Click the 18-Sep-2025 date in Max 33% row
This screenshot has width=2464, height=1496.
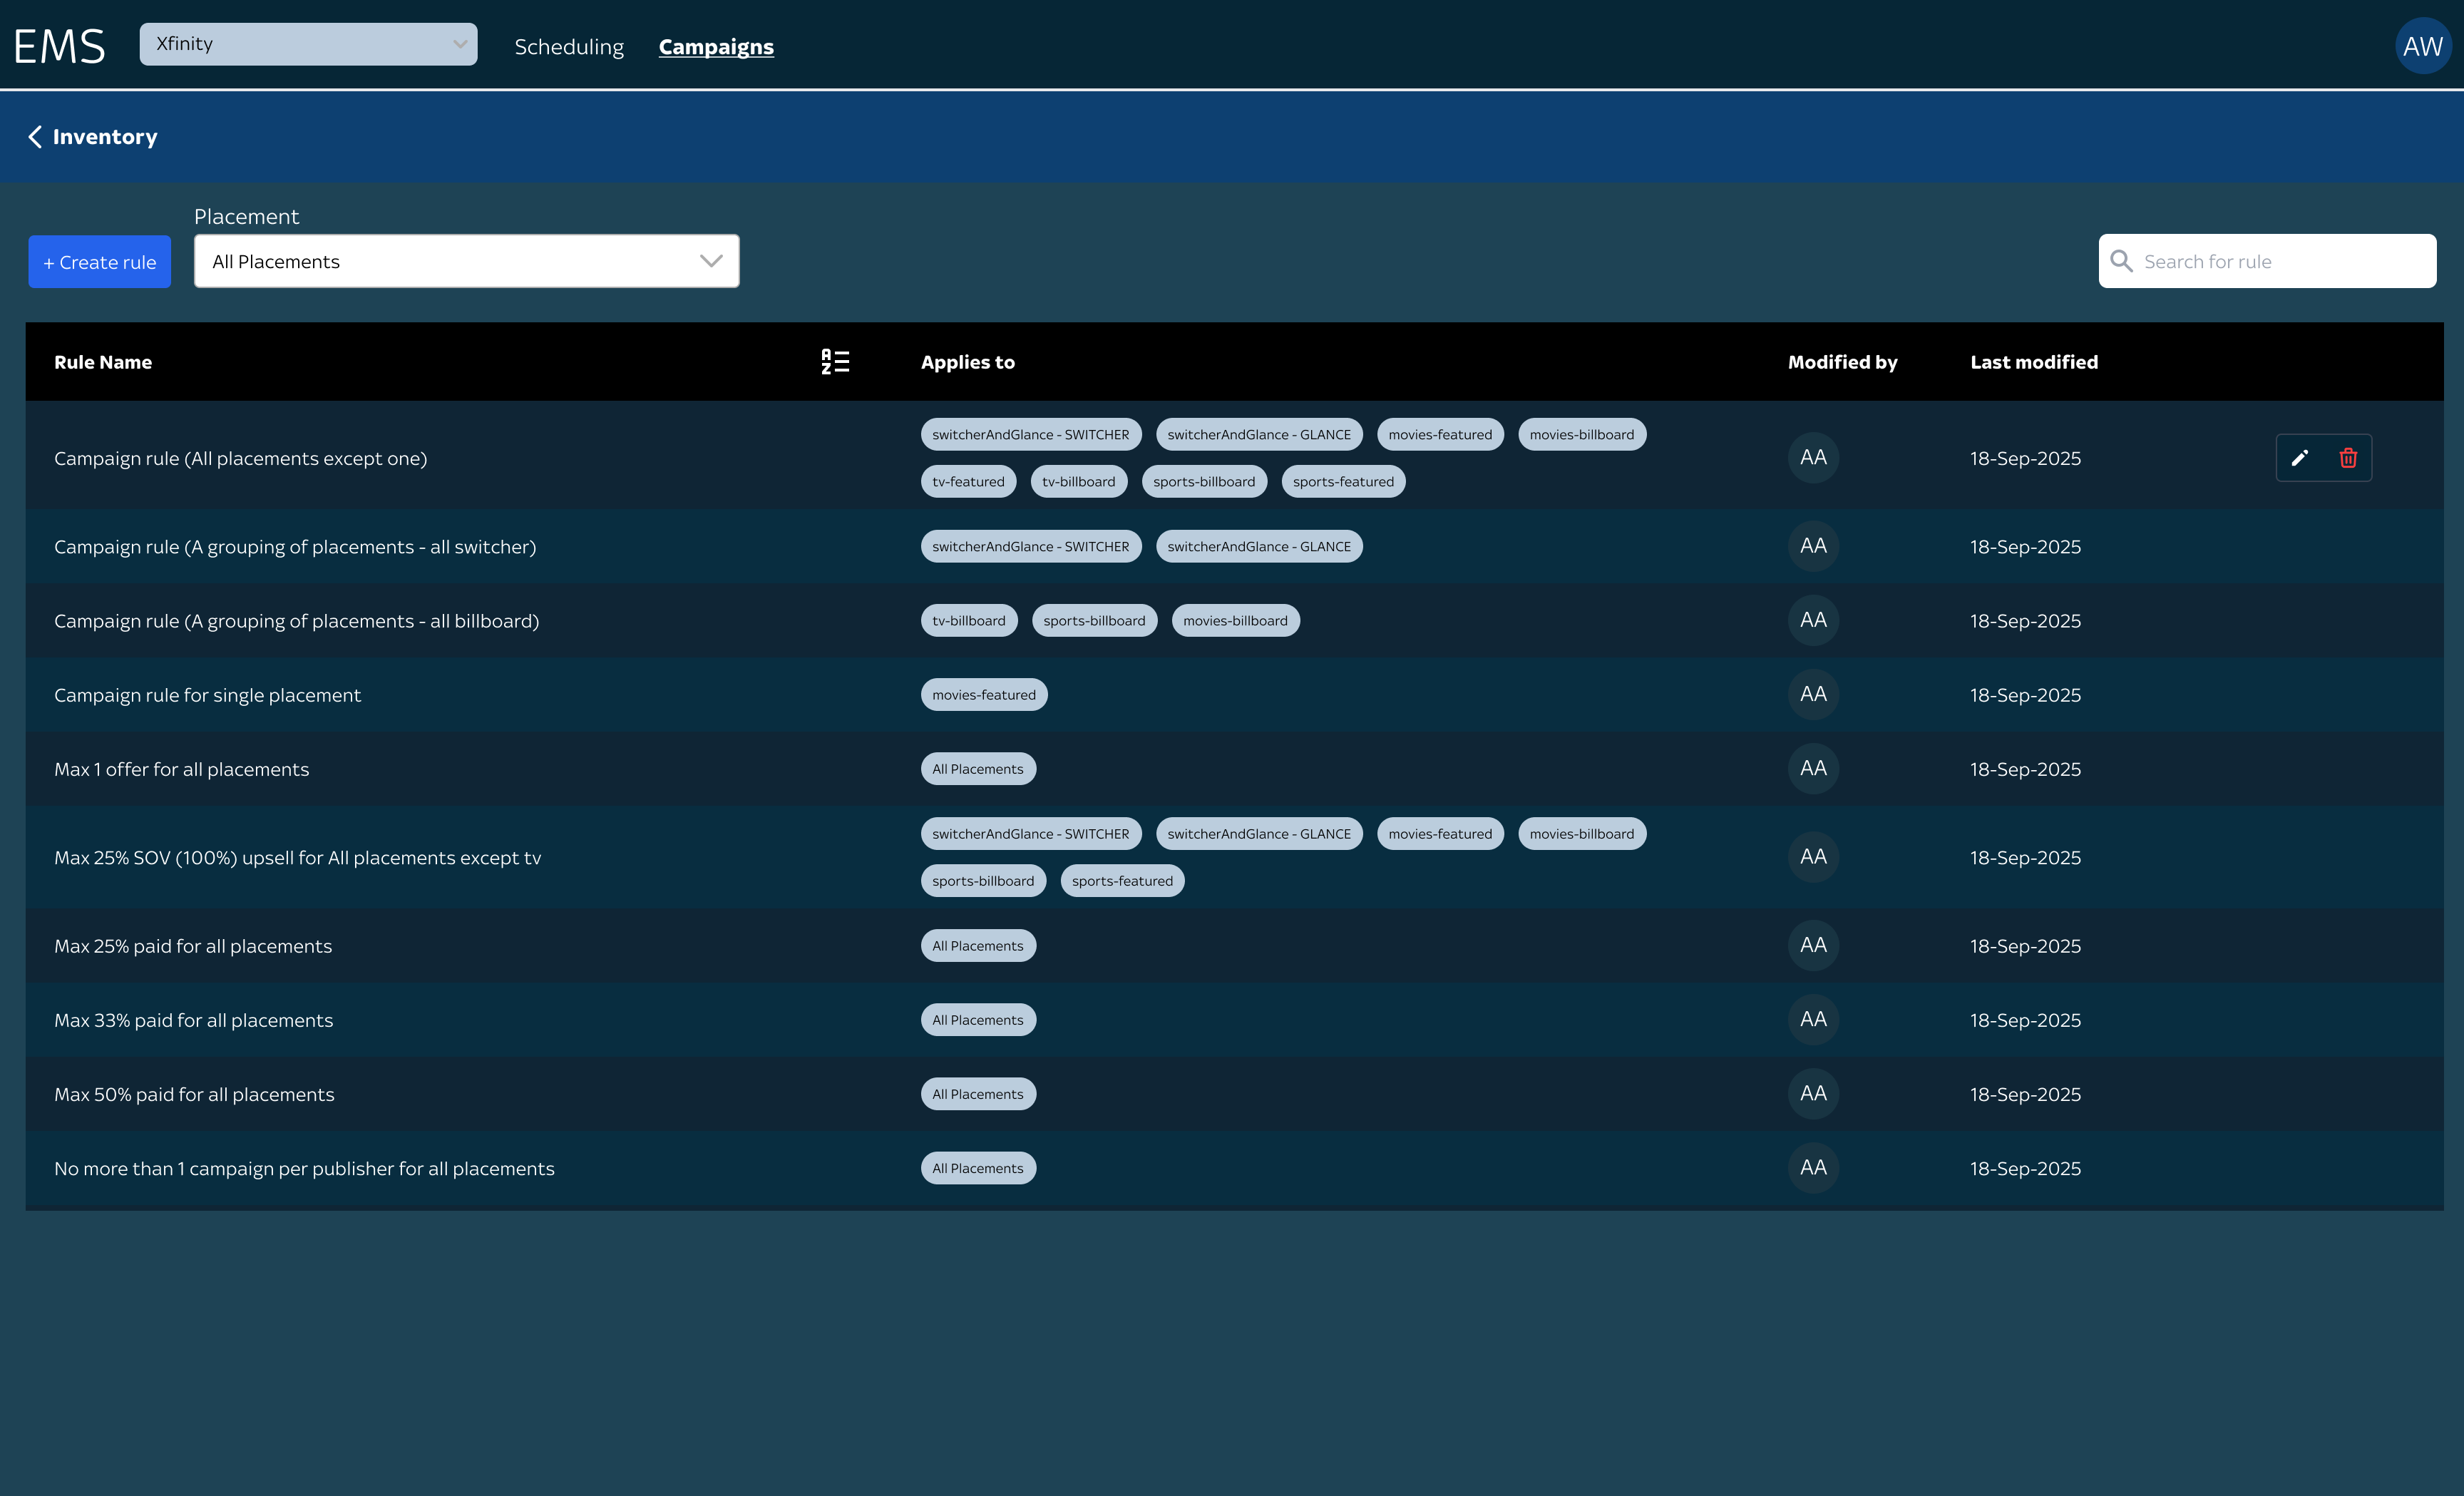coord(2025,1020)
